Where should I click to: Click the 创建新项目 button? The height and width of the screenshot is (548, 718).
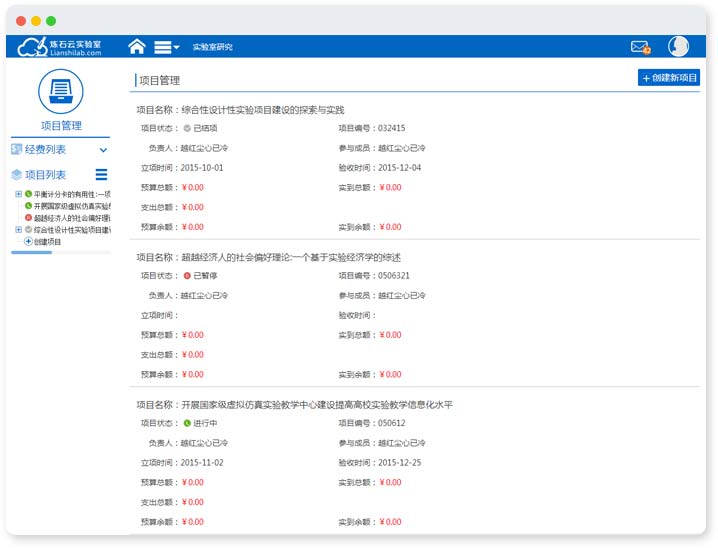[x=669, y=78]
